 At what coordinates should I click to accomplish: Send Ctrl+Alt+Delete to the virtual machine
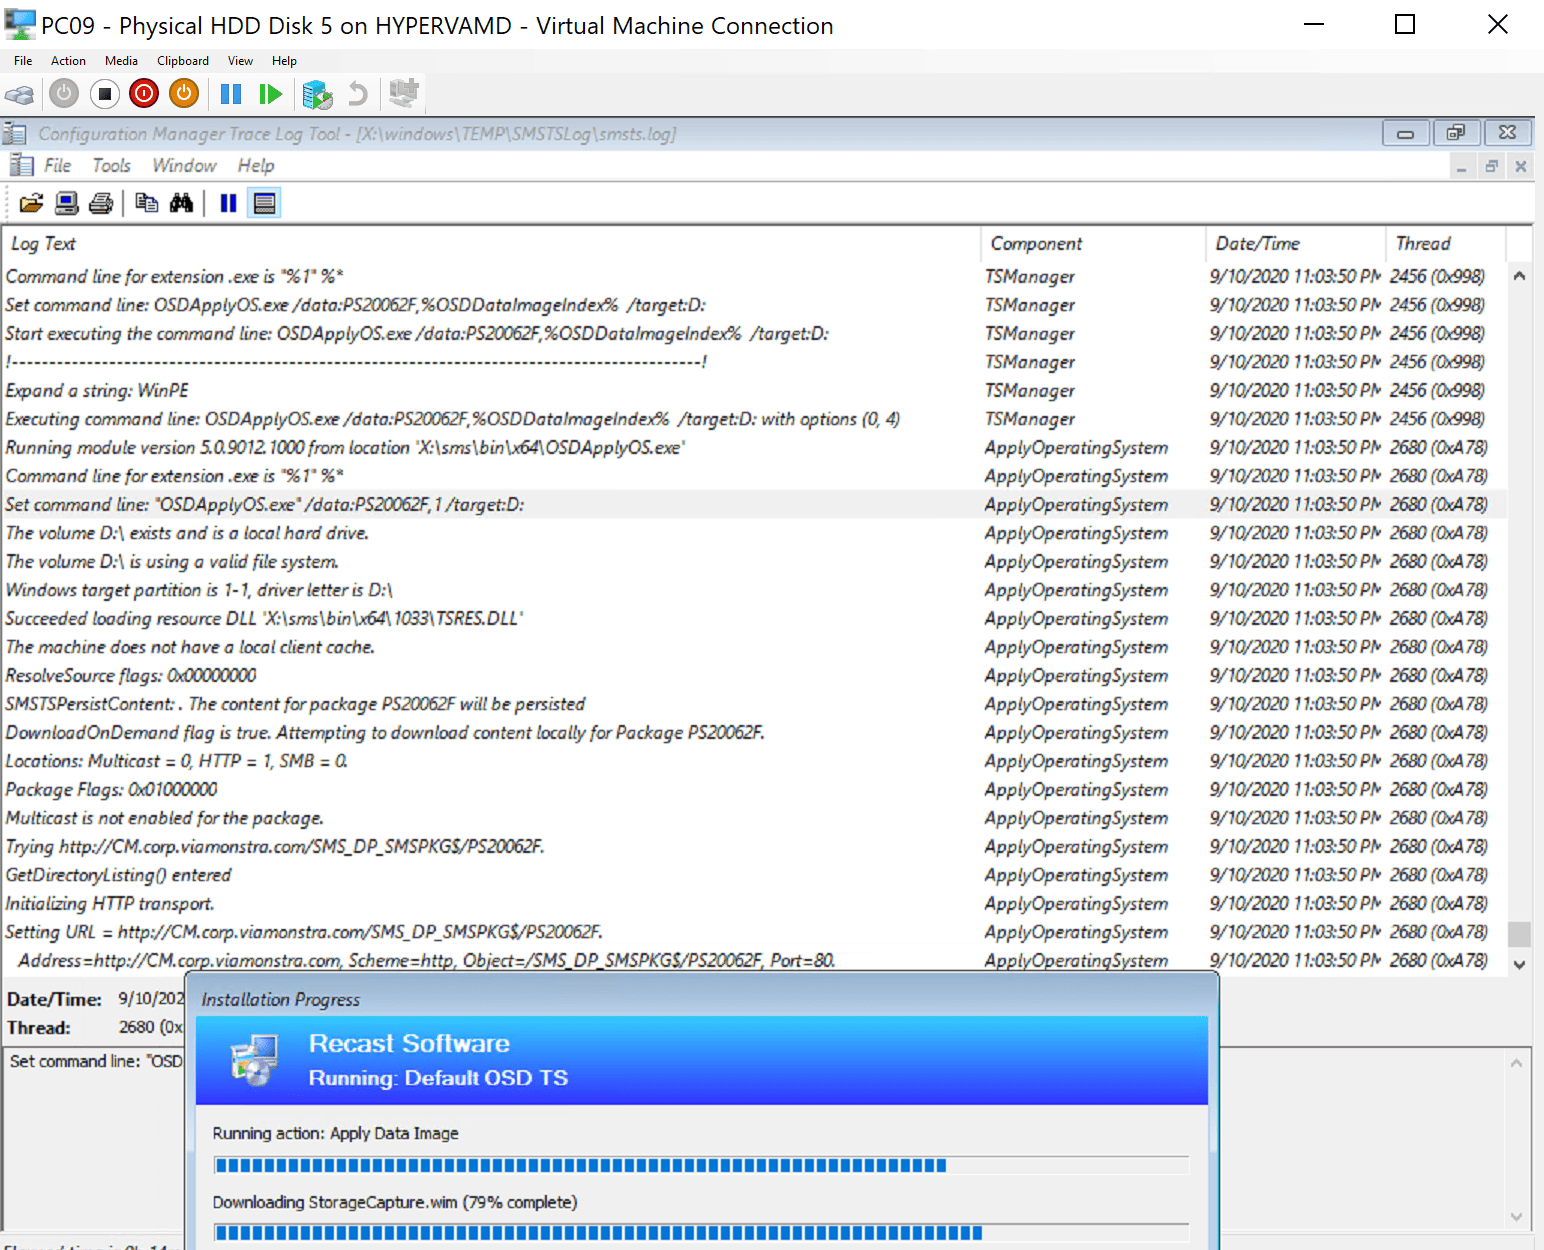20,93
